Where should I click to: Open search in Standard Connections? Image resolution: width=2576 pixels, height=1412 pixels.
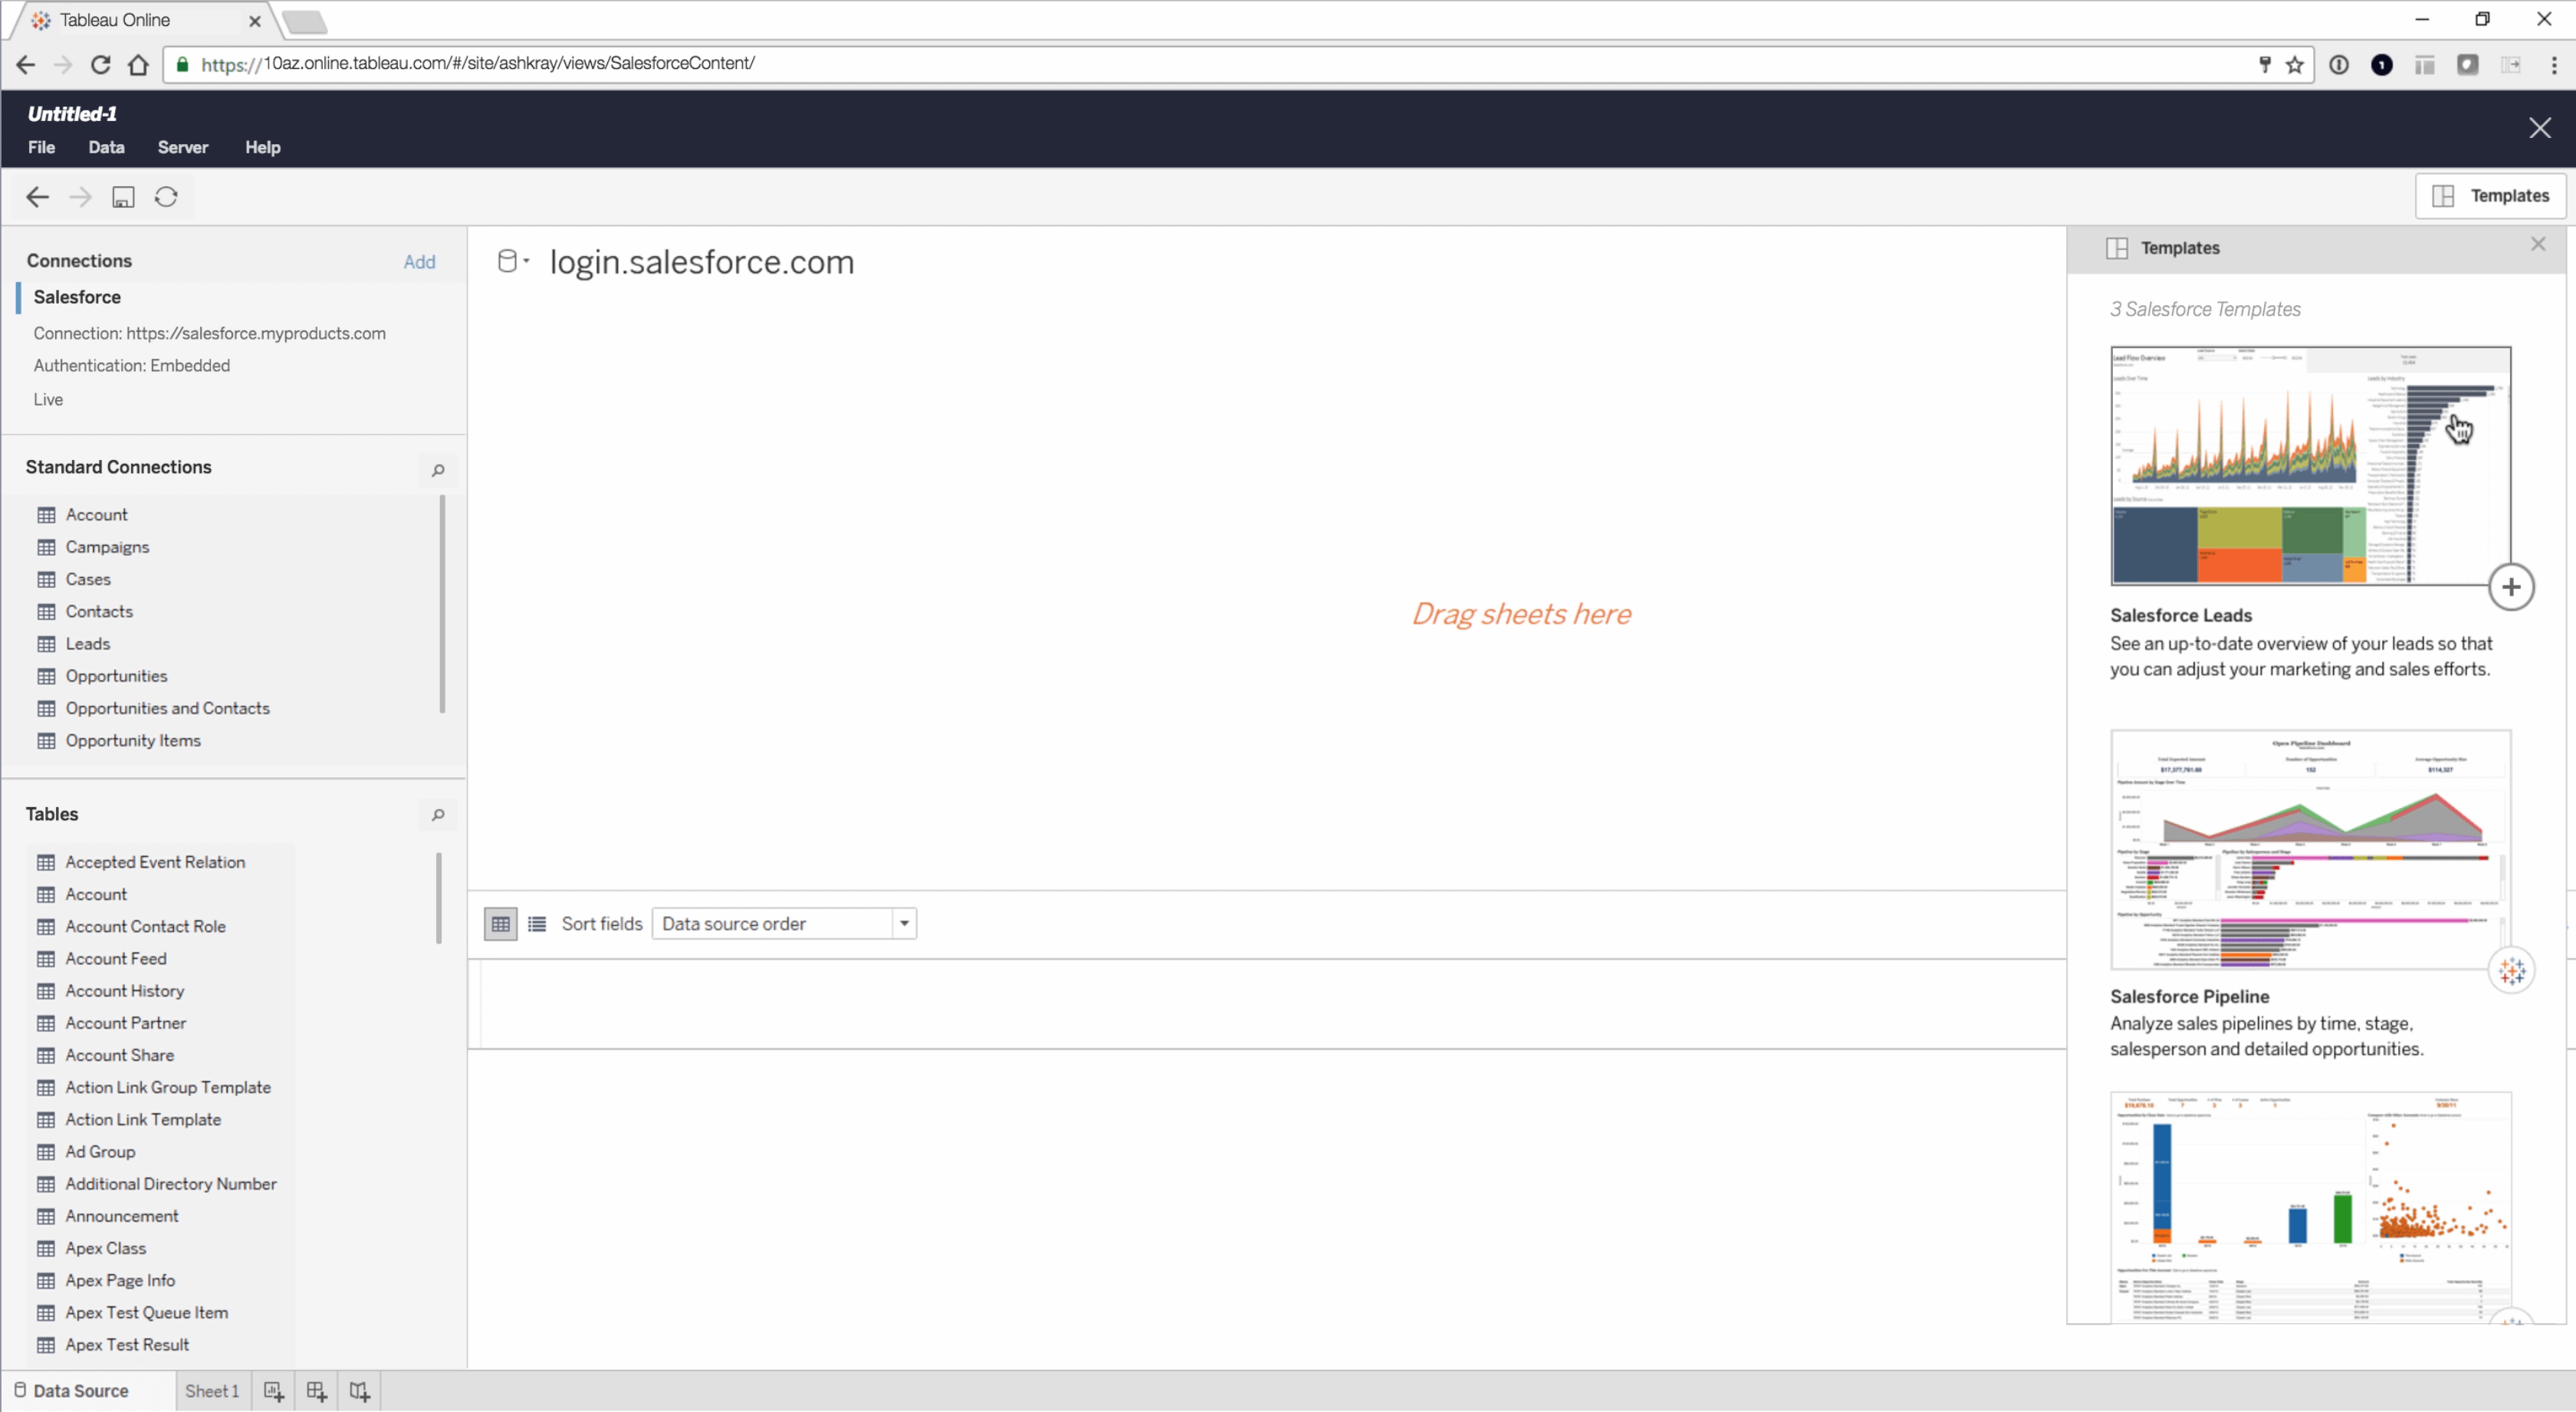(437, 470)
